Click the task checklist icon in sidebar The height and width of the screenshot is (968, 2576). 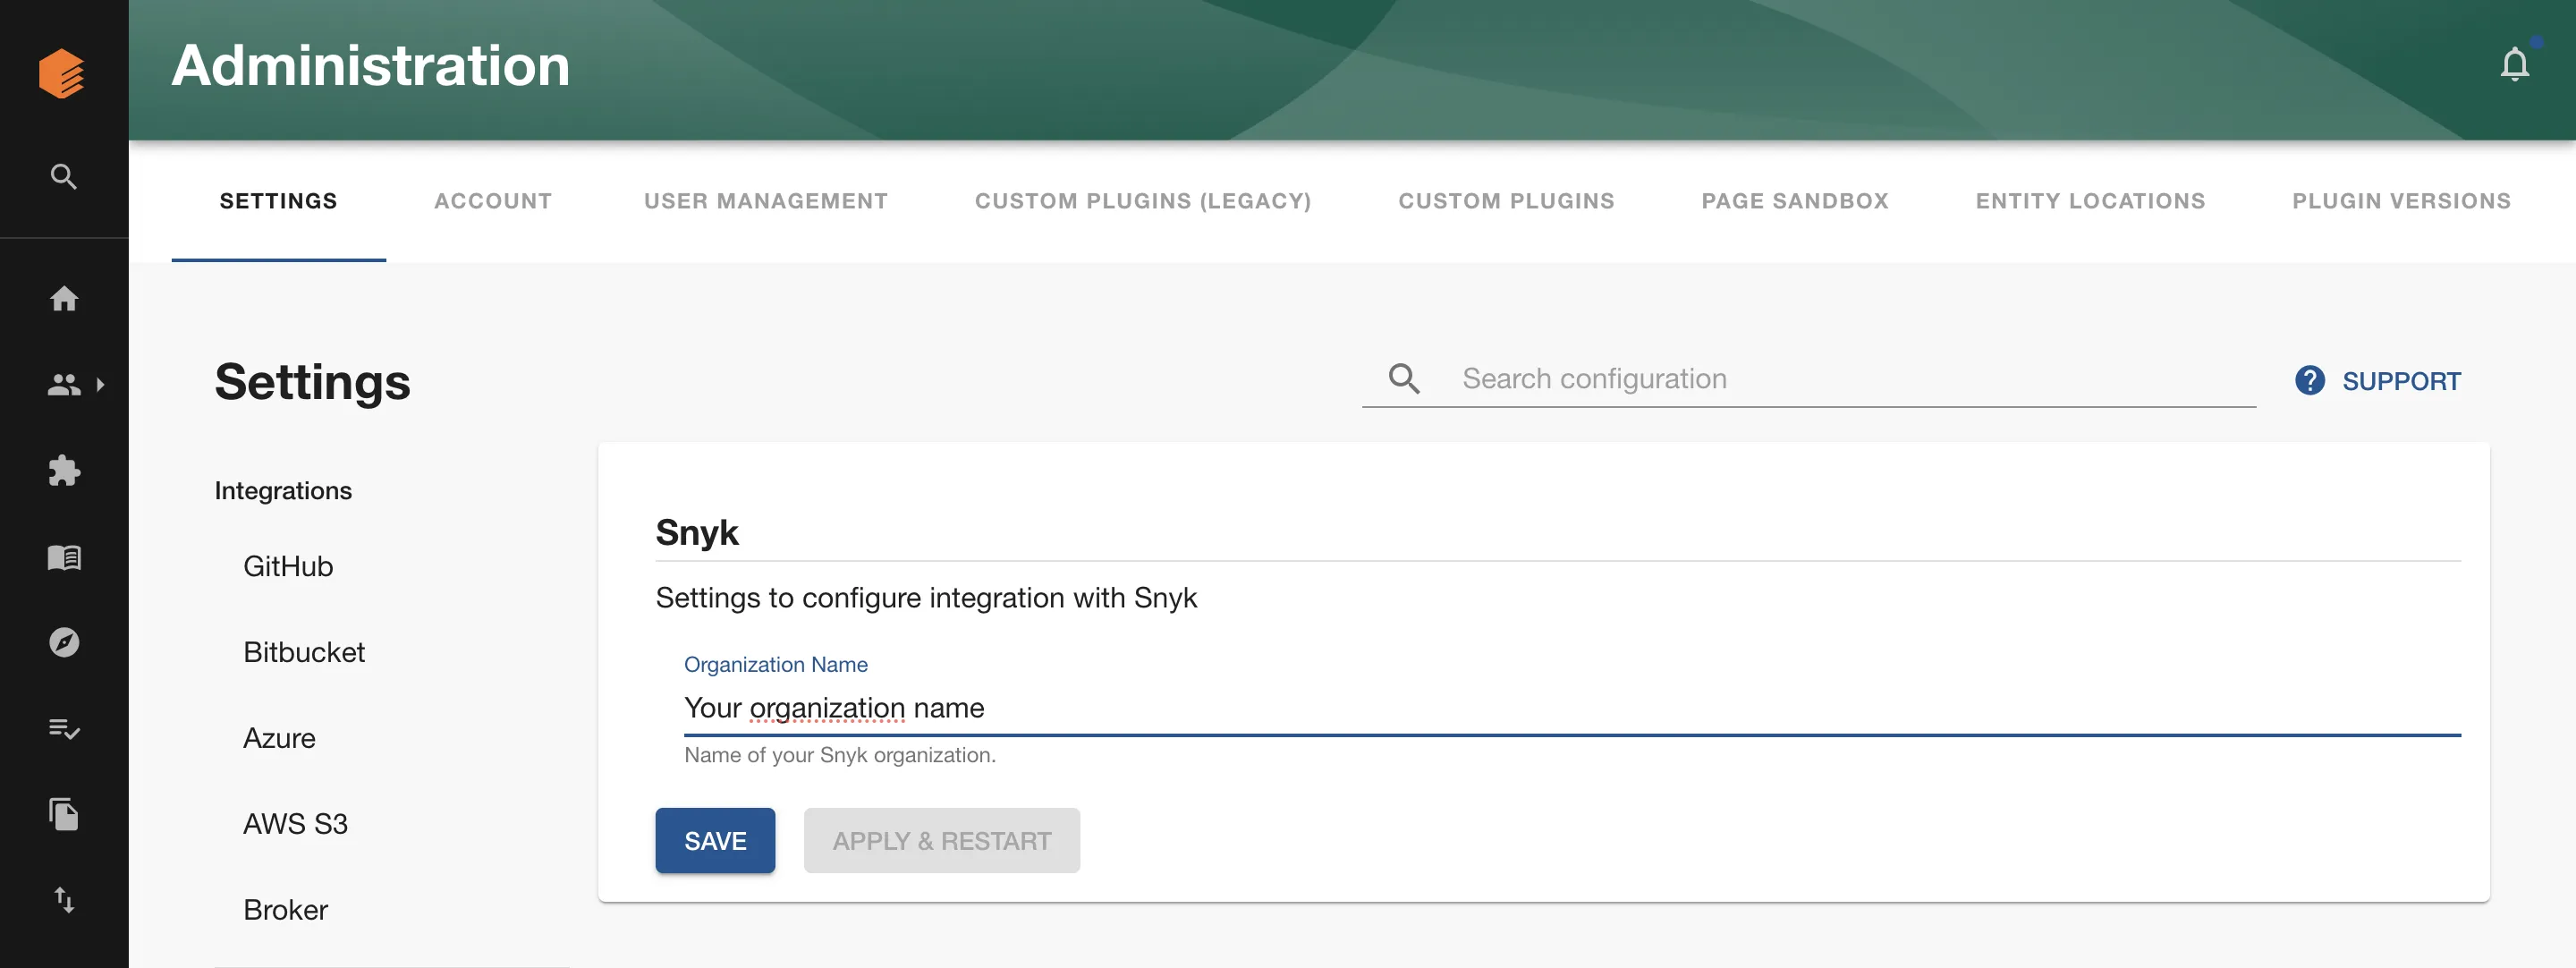pos(64,729)
